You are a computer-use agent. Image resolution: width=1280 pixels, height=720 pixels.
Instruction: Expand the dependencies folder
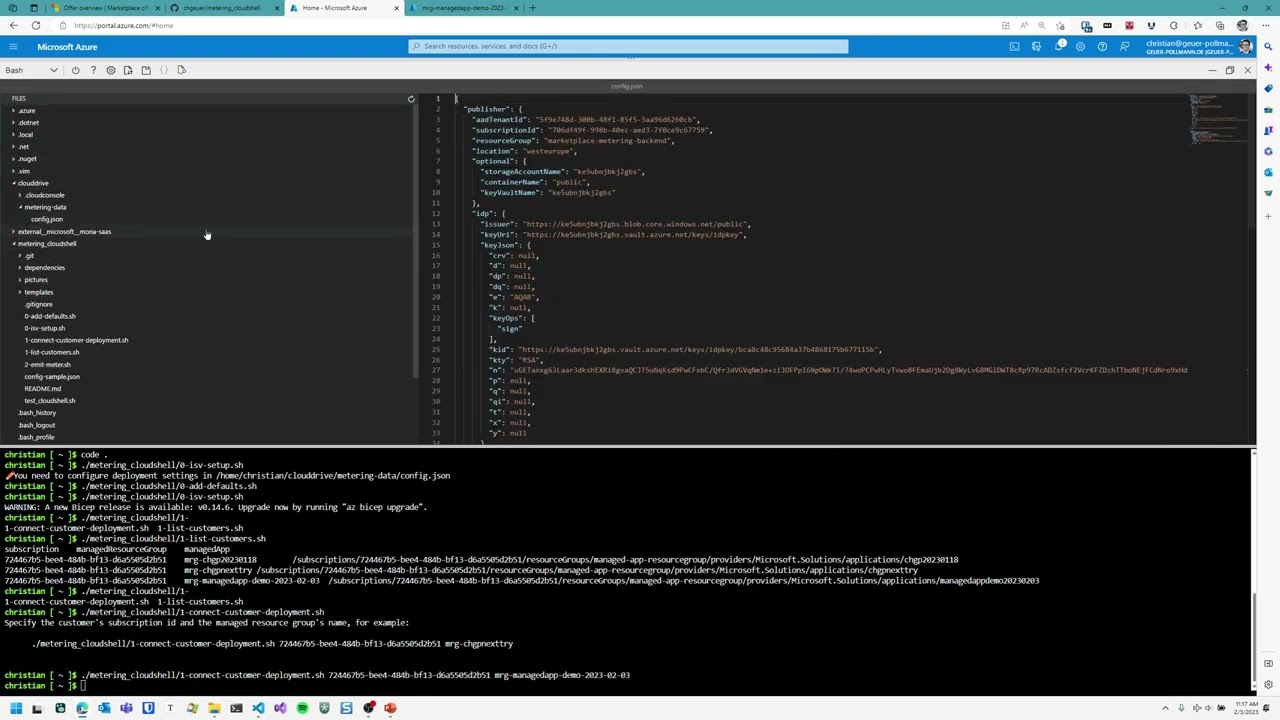click(43, 268)
